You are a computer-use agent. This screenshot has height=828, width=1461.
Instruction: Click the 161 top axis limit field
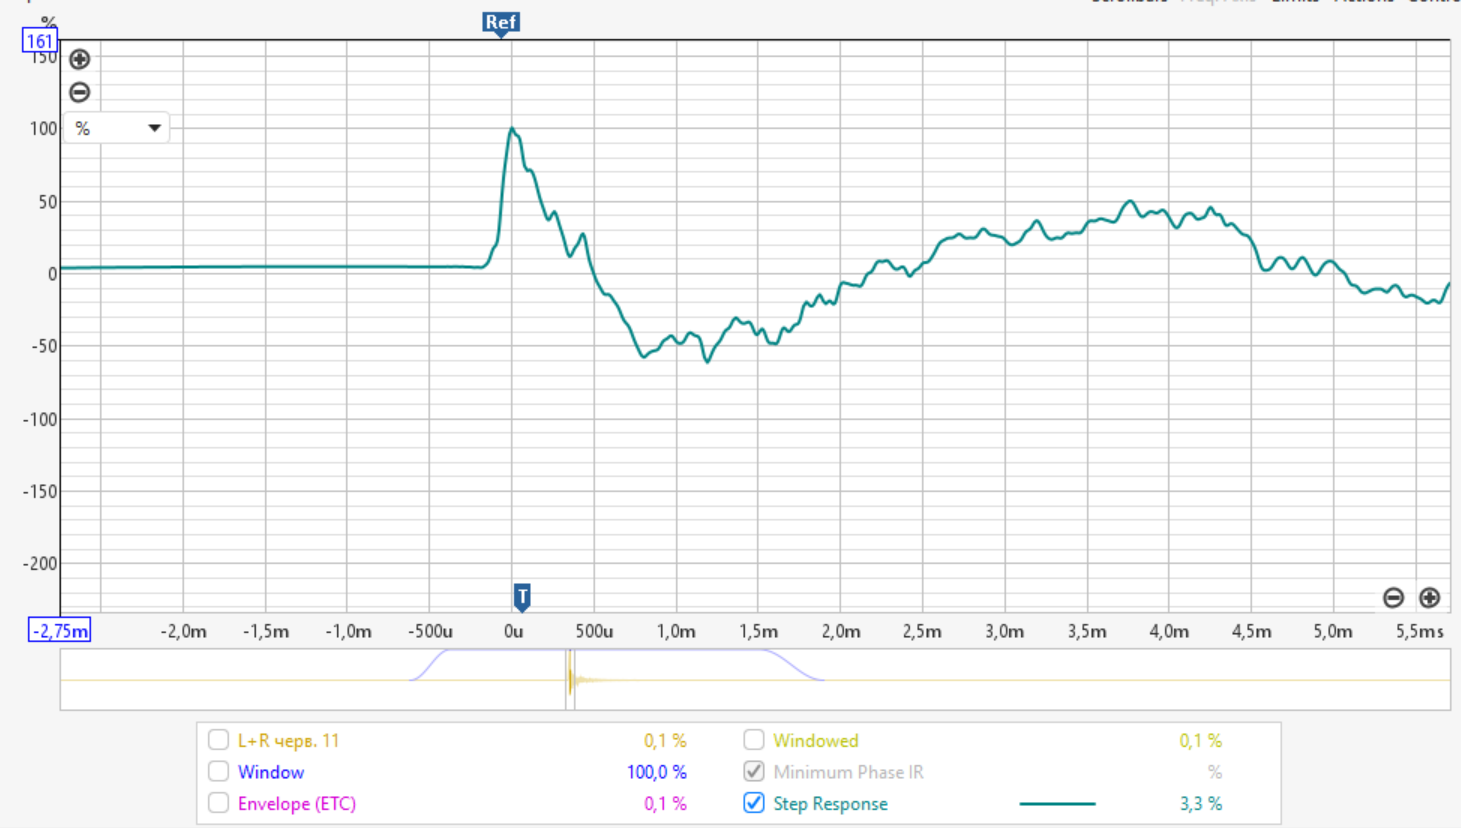(40, 41)
